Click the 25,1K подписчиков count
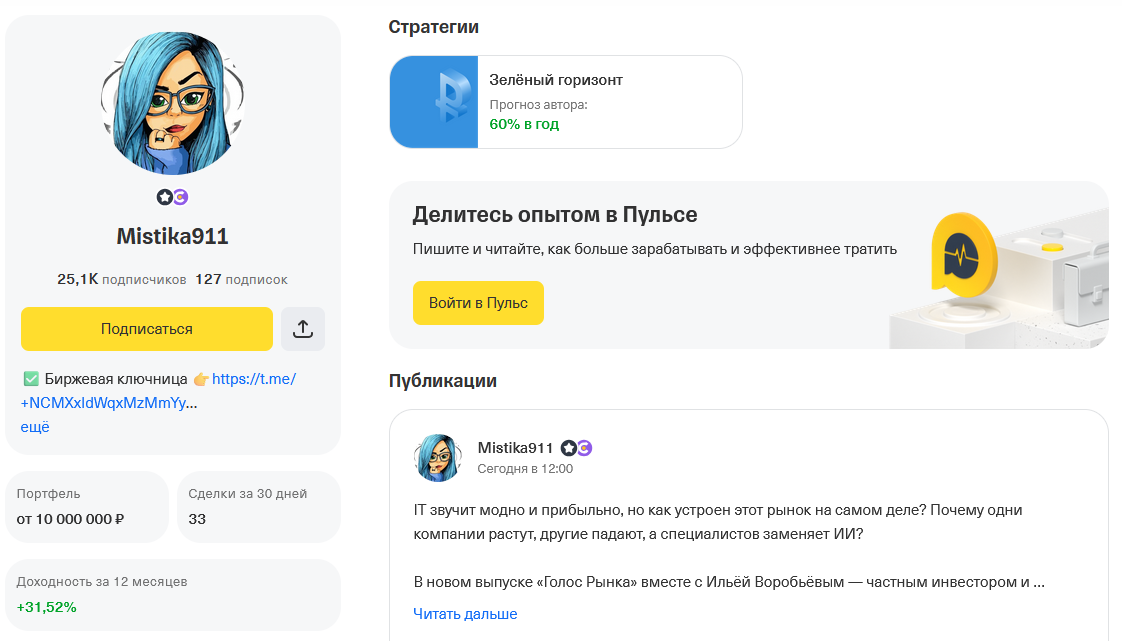 [122, 279]
